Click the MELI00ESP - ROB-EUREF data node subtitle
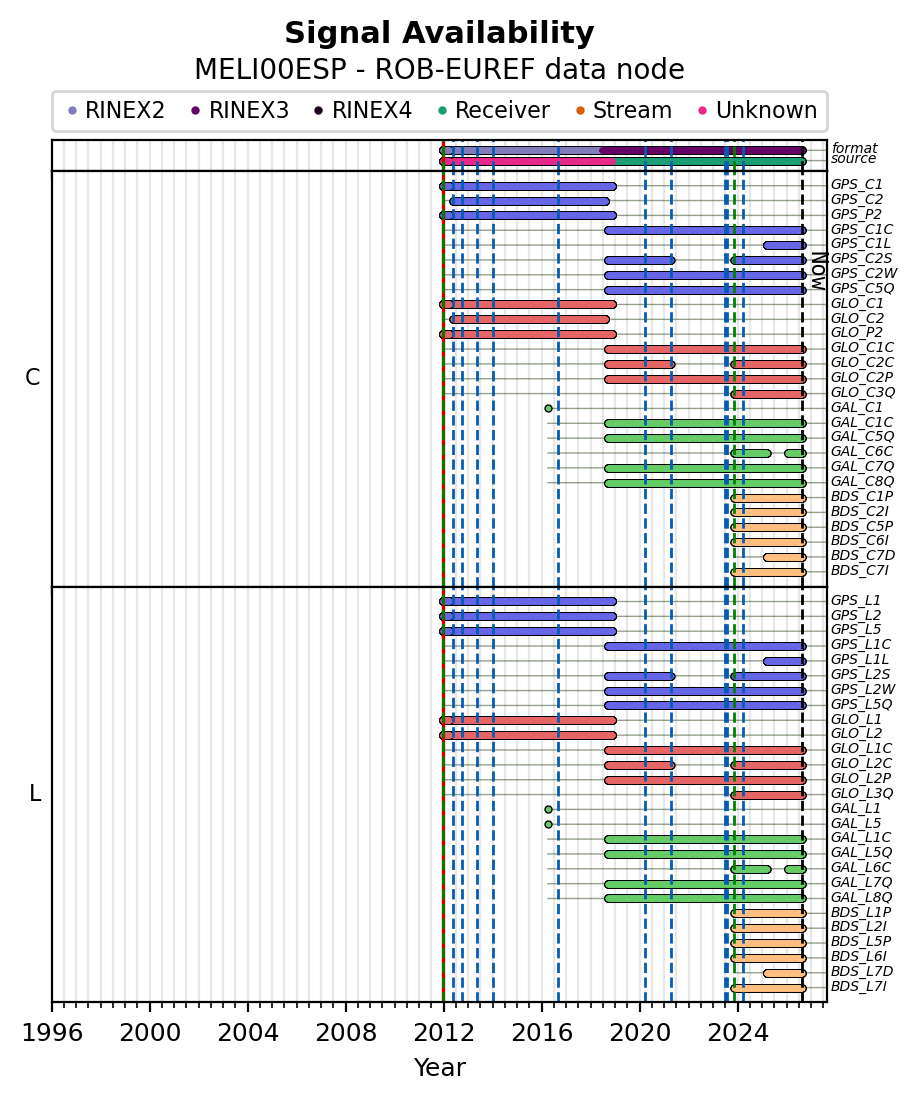Screen dimensions: 918x1101 pos(440,70)
